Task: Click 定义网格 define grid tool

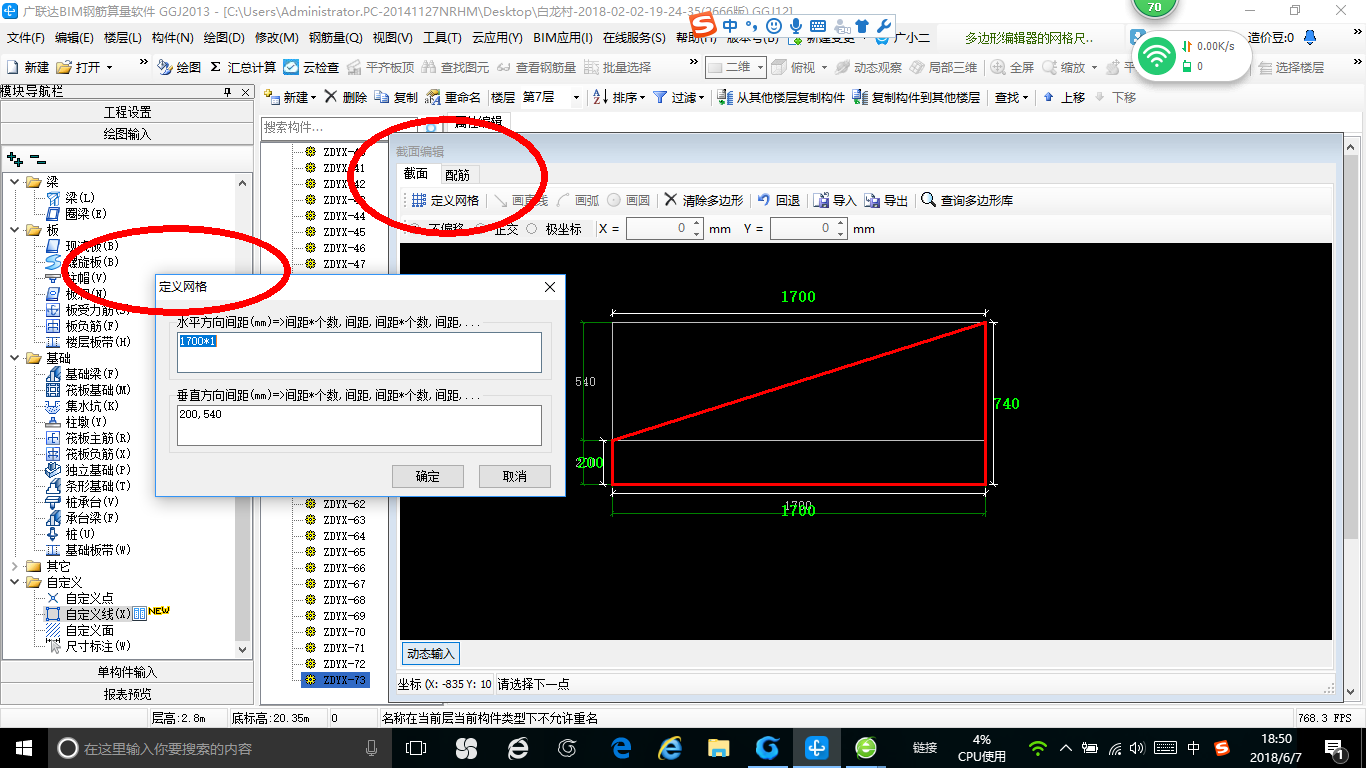Action: (444, 200)
